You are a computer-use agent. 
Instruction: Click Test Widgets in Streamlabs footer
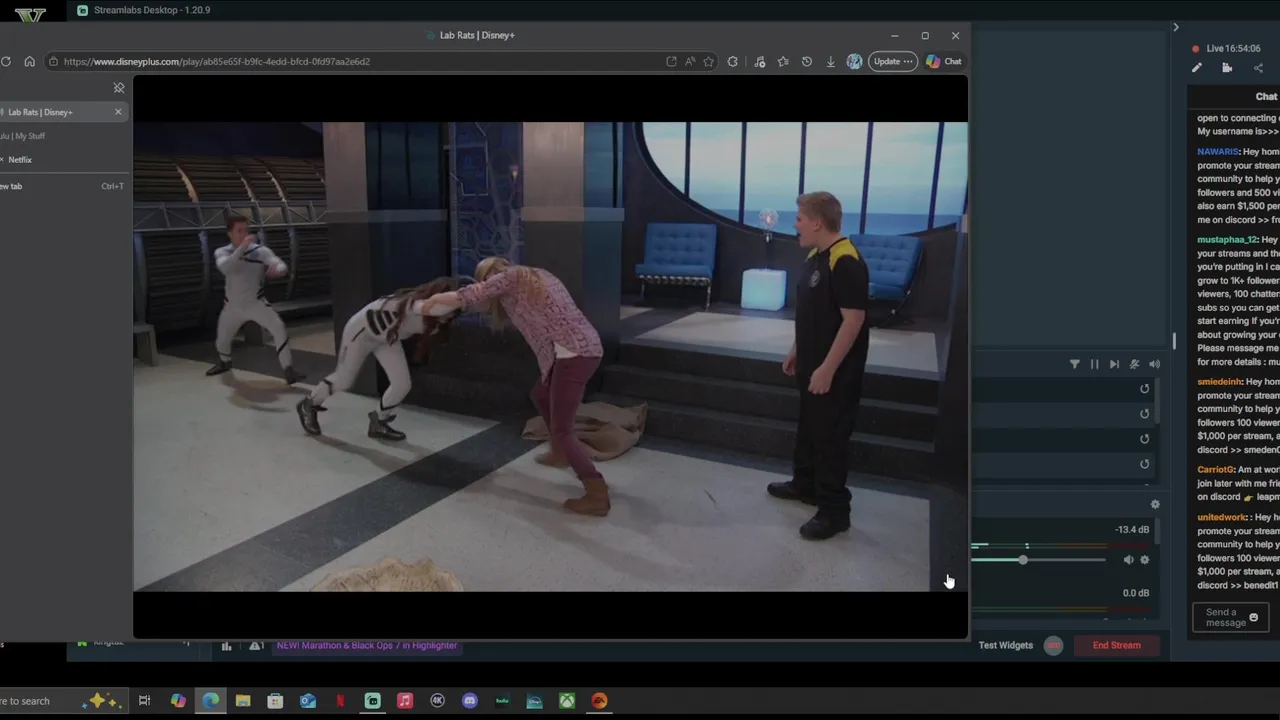pos(1005,646)
